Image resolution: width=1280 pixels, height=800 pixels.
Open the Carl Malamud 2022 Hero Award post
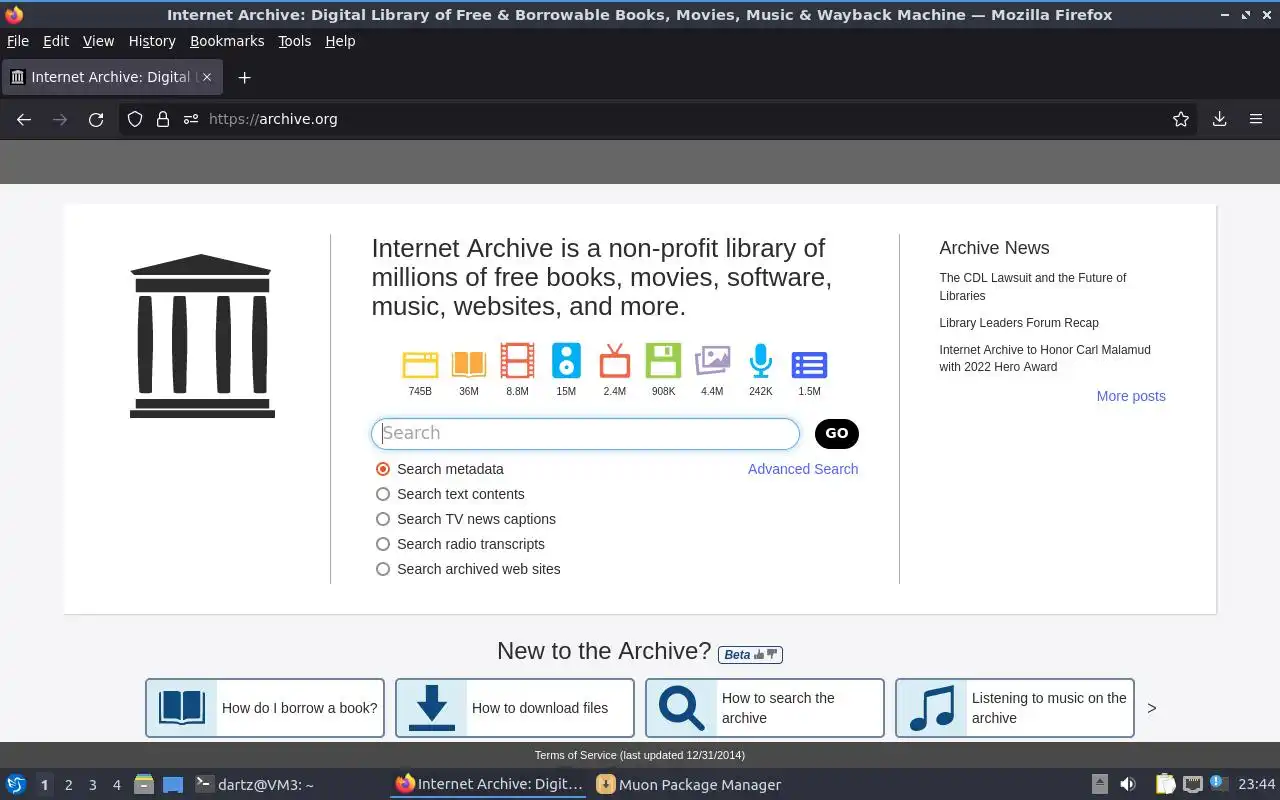click(1045, 358)
